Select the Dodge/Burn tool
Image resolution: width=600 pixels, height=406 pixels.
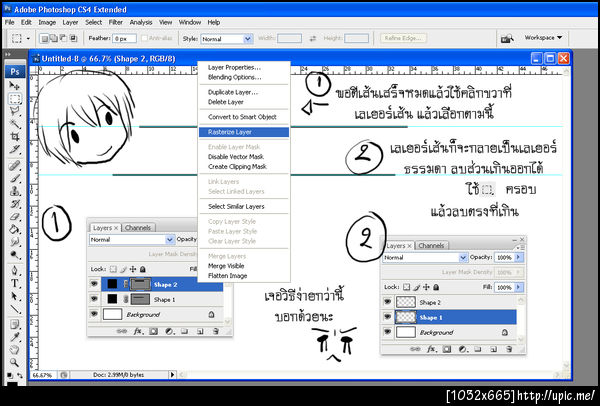(15, 254)
